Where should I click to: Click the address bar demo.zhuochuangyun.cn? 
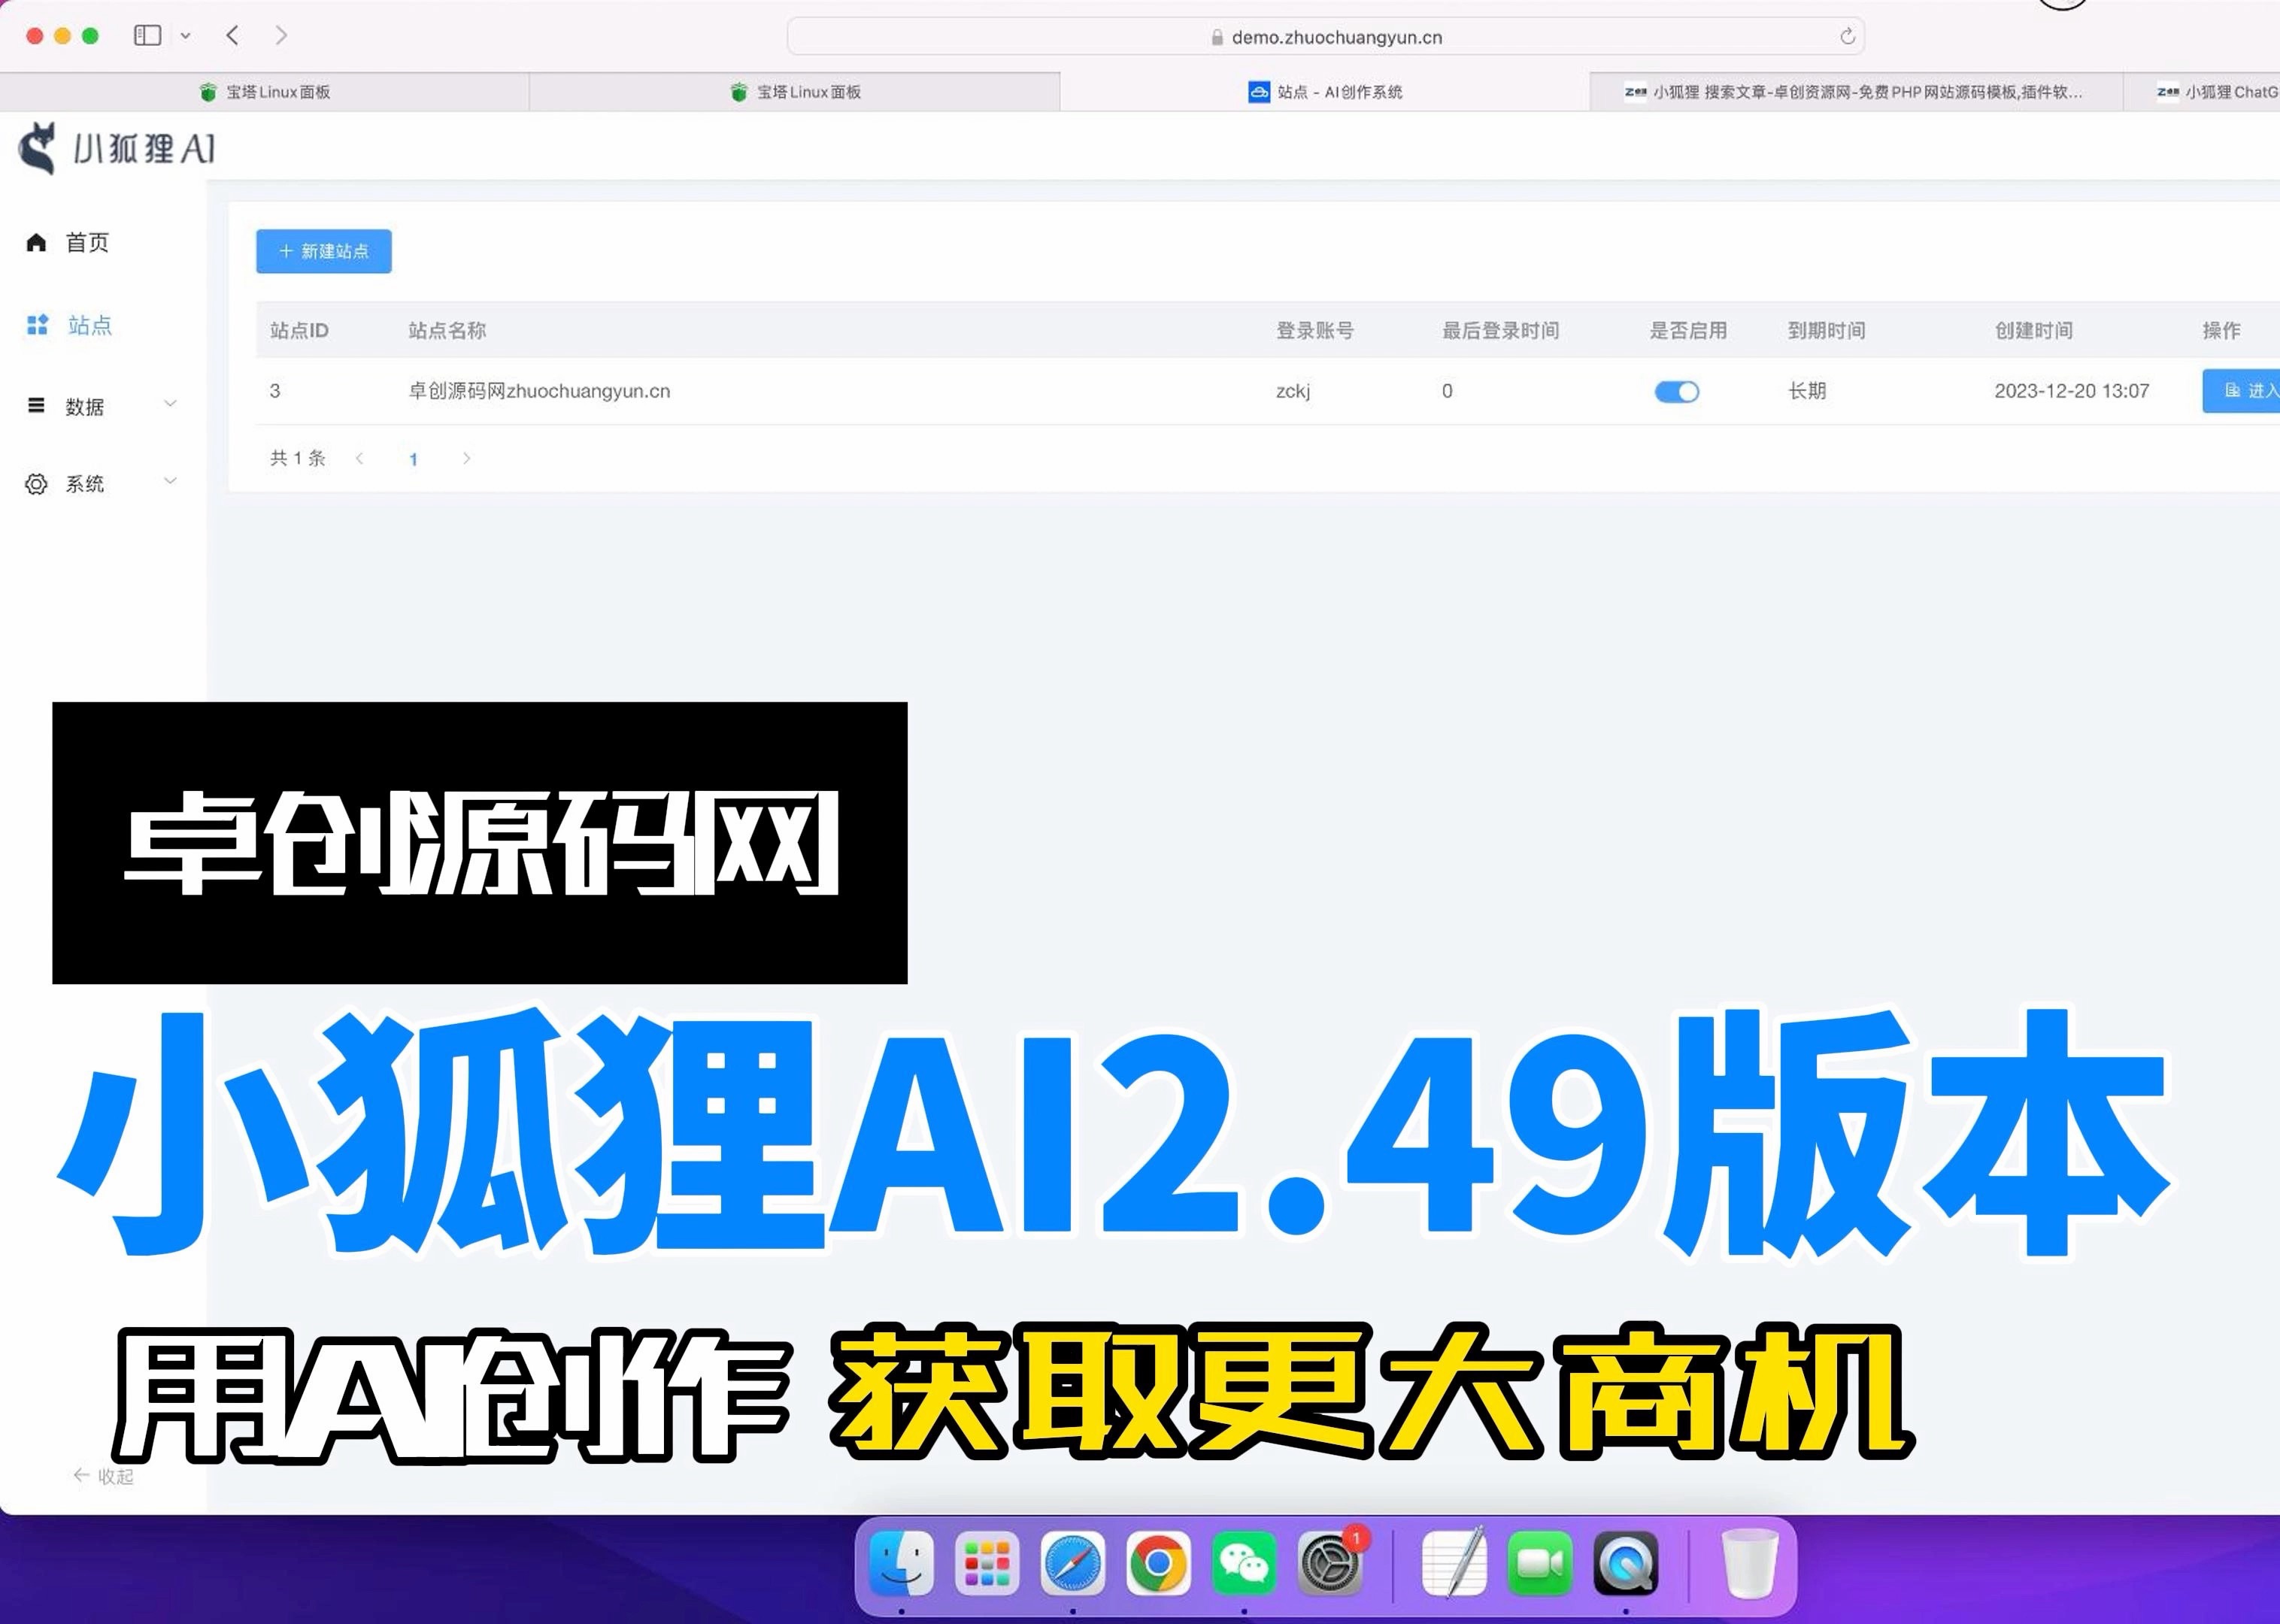(x=1325, y=37)
